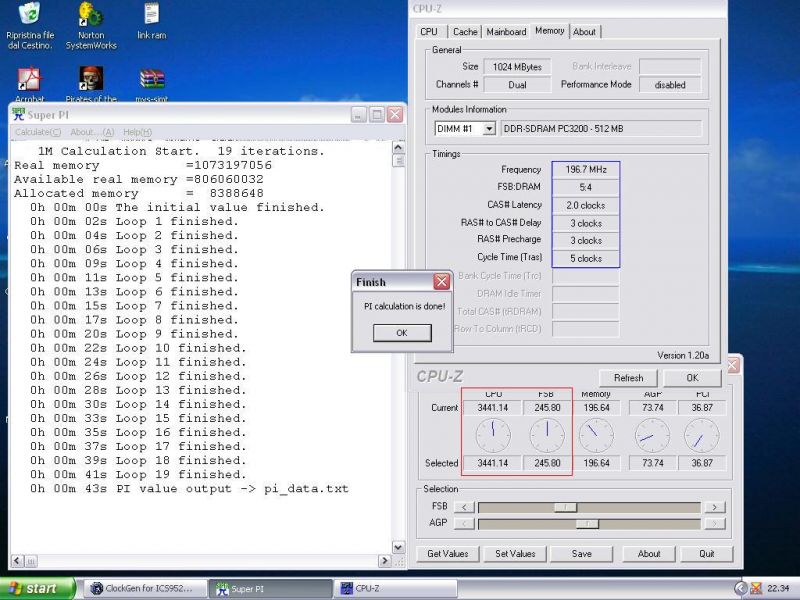800x600 pixels.
Task: Click Quit button in ClockGen
Action: point(707,554)
